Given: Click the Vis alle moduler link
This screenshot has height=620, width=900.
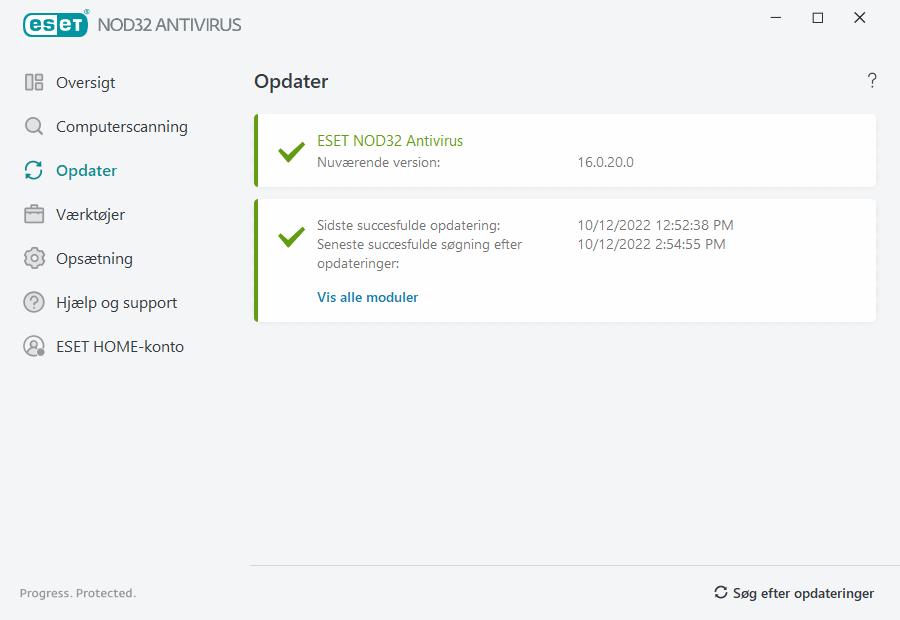Looking at the screenshot, I should coord(367,297).
